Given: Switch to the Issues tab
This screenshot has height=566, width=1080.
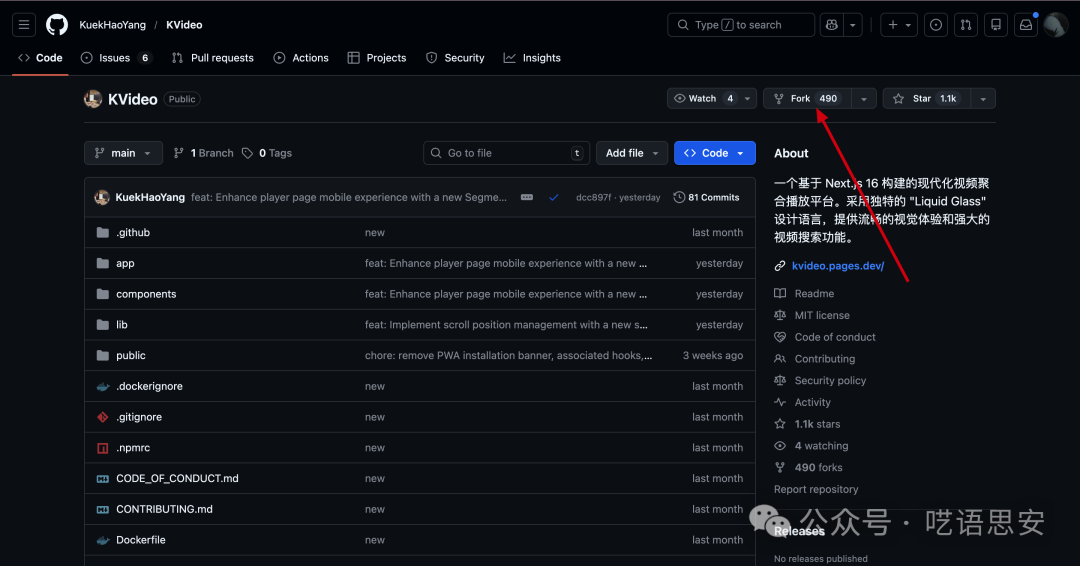Looking at the screenshot, I should click(115, 58).
